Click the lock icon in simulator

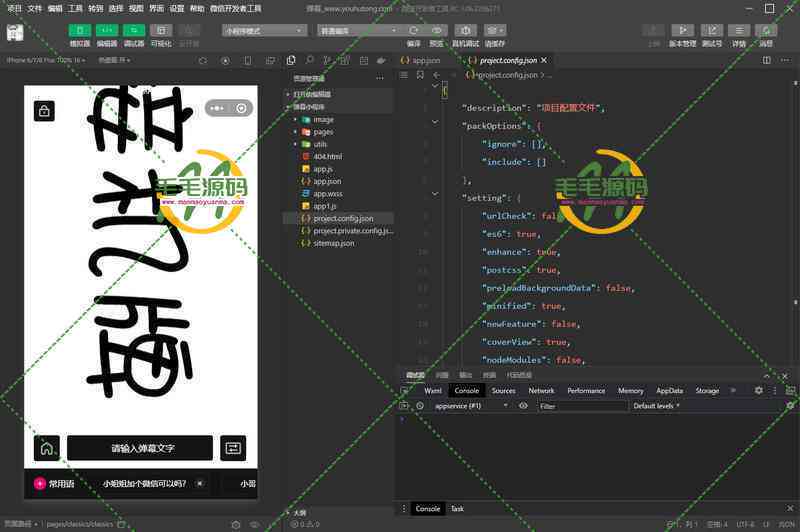44,111
